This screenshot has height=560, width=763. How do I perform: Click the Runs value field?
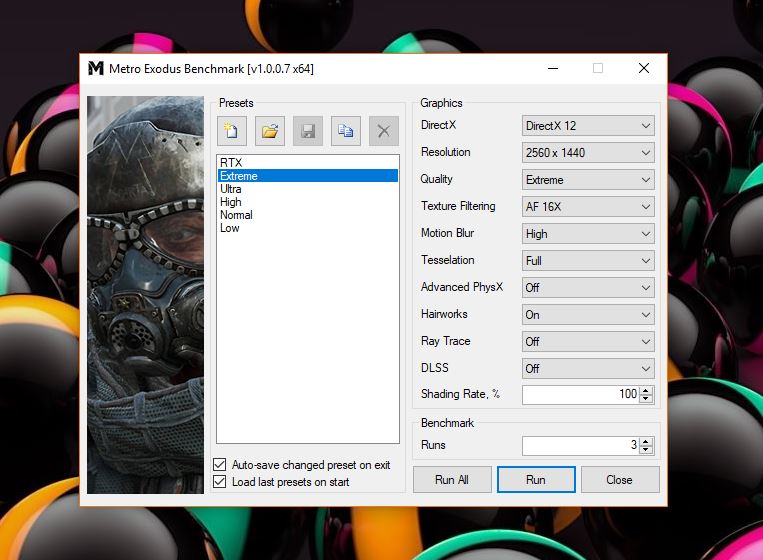(x=581, y=446)
